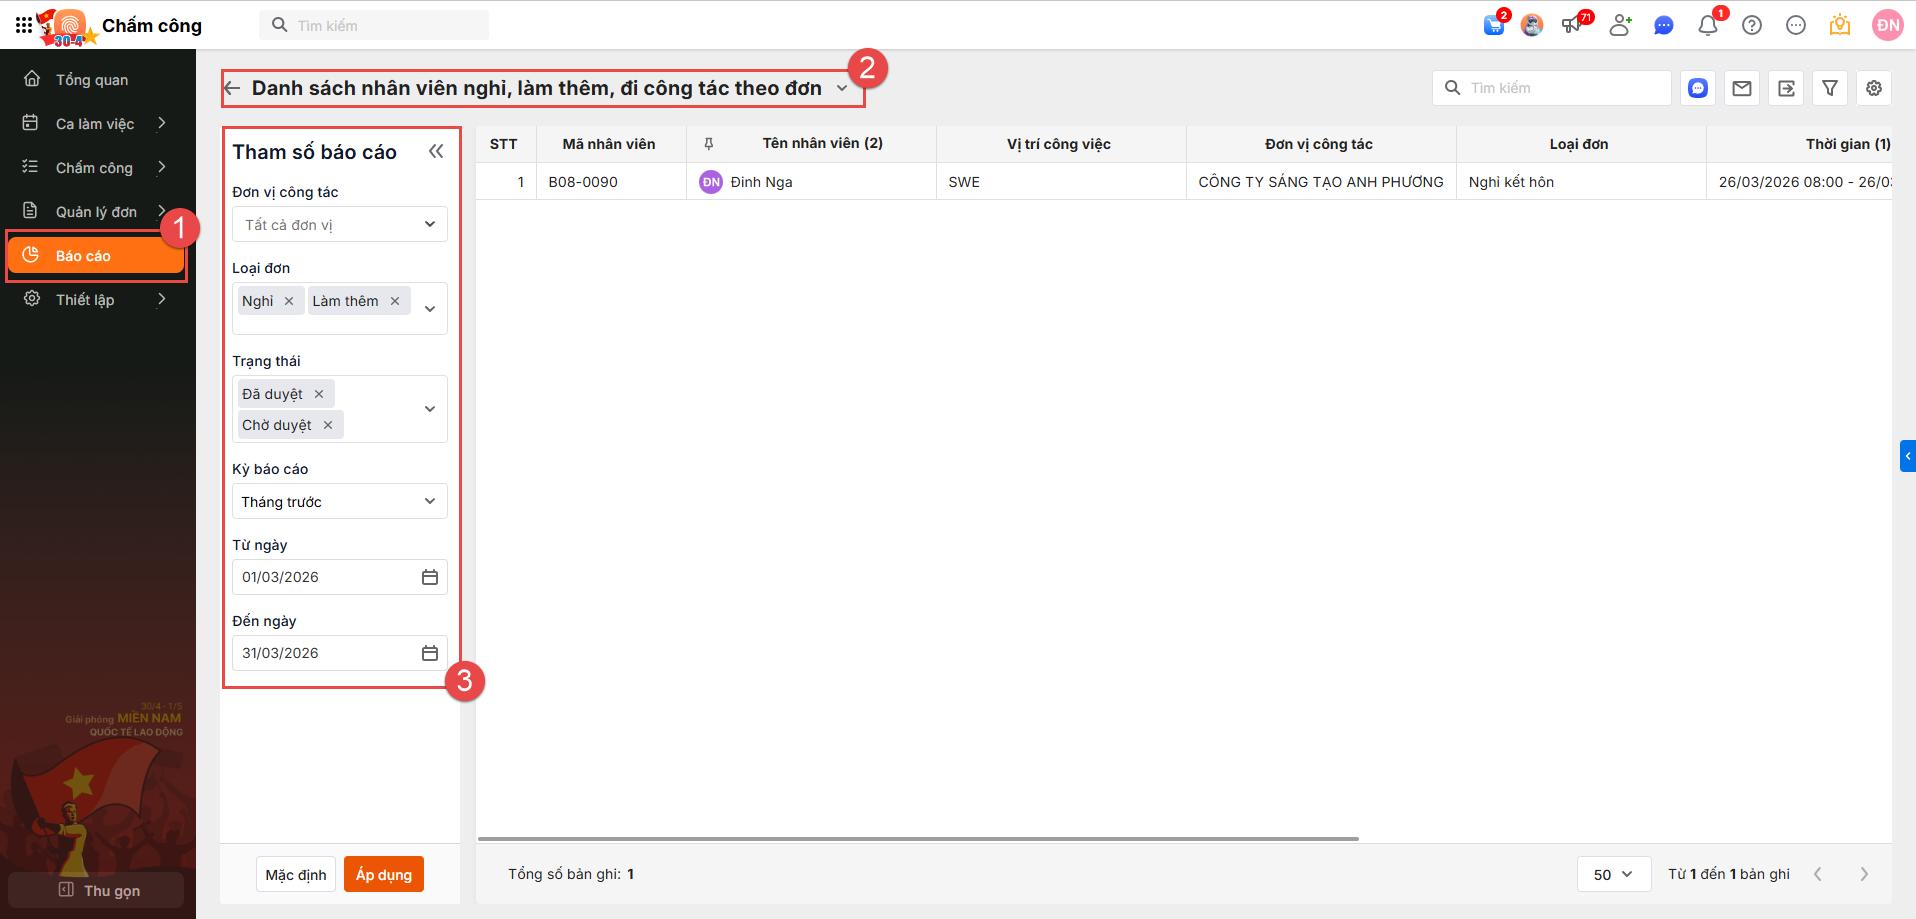Open report settings gear icon

coord(1874,88)
